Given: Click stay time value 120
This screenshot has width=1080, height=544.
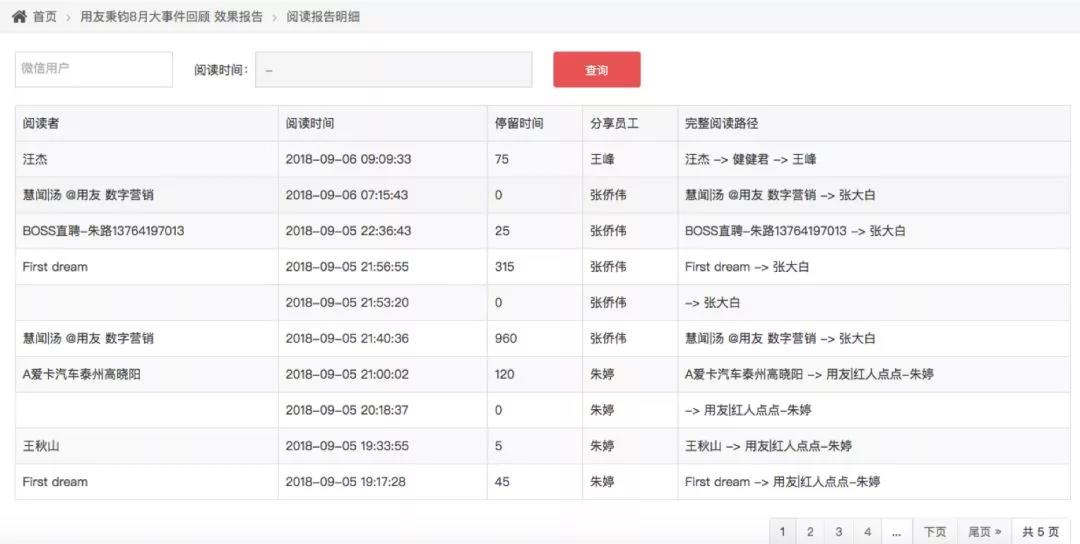Looking at the screenshot, I should tap(504, 374).
